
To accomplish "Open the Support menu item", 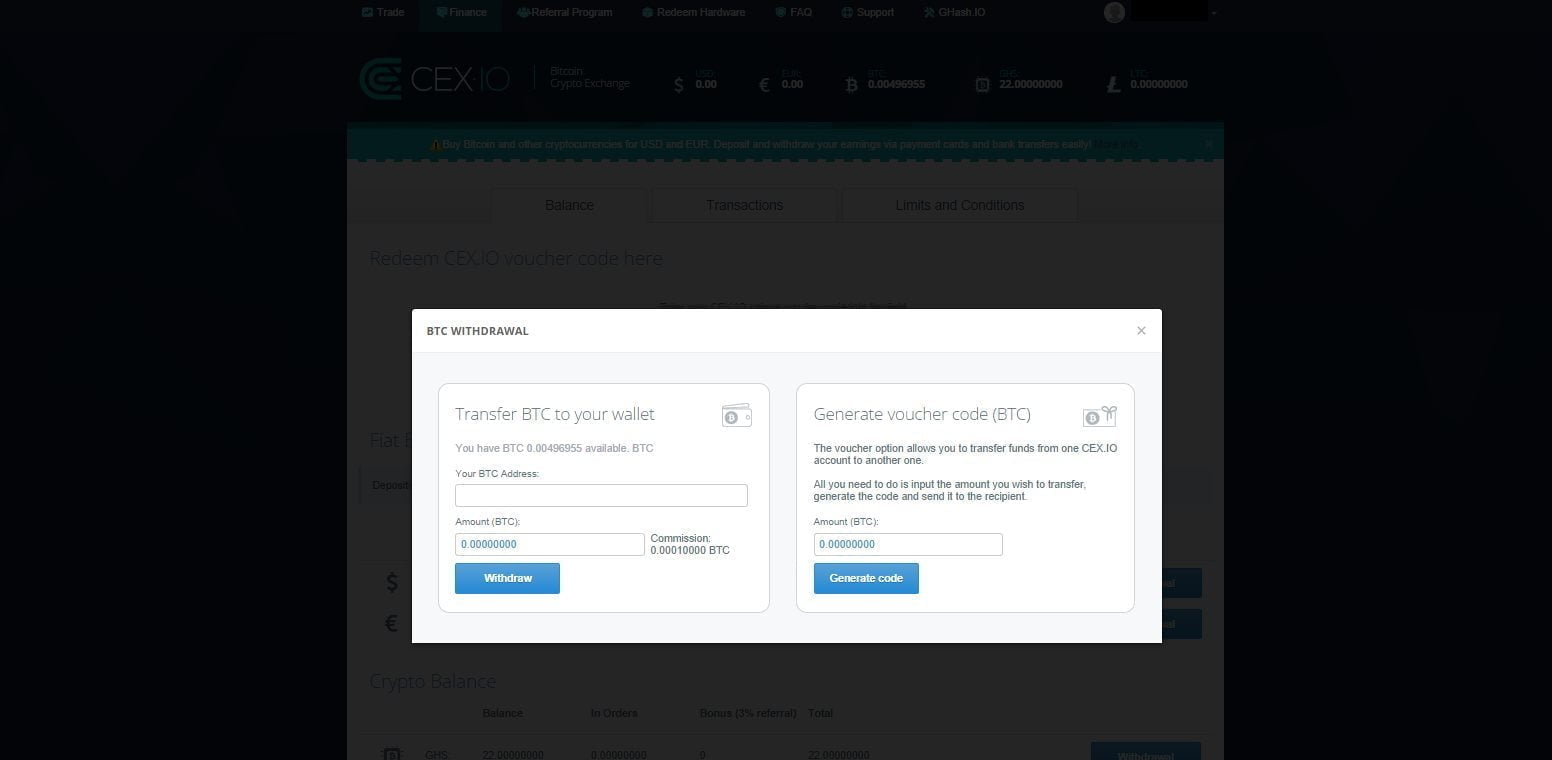I will coord(867,12).
